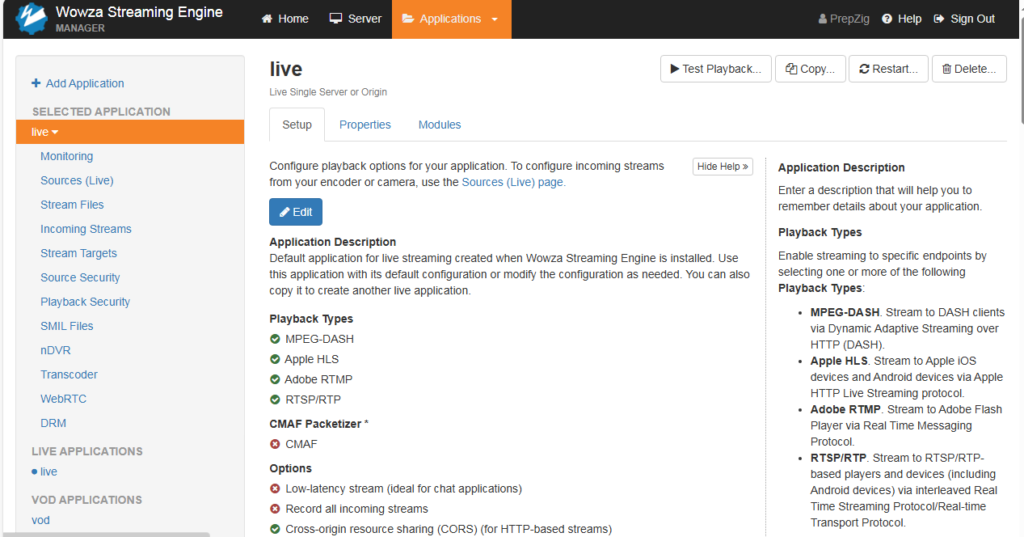
Task: Click Sign Out
Action: point(965,19)
